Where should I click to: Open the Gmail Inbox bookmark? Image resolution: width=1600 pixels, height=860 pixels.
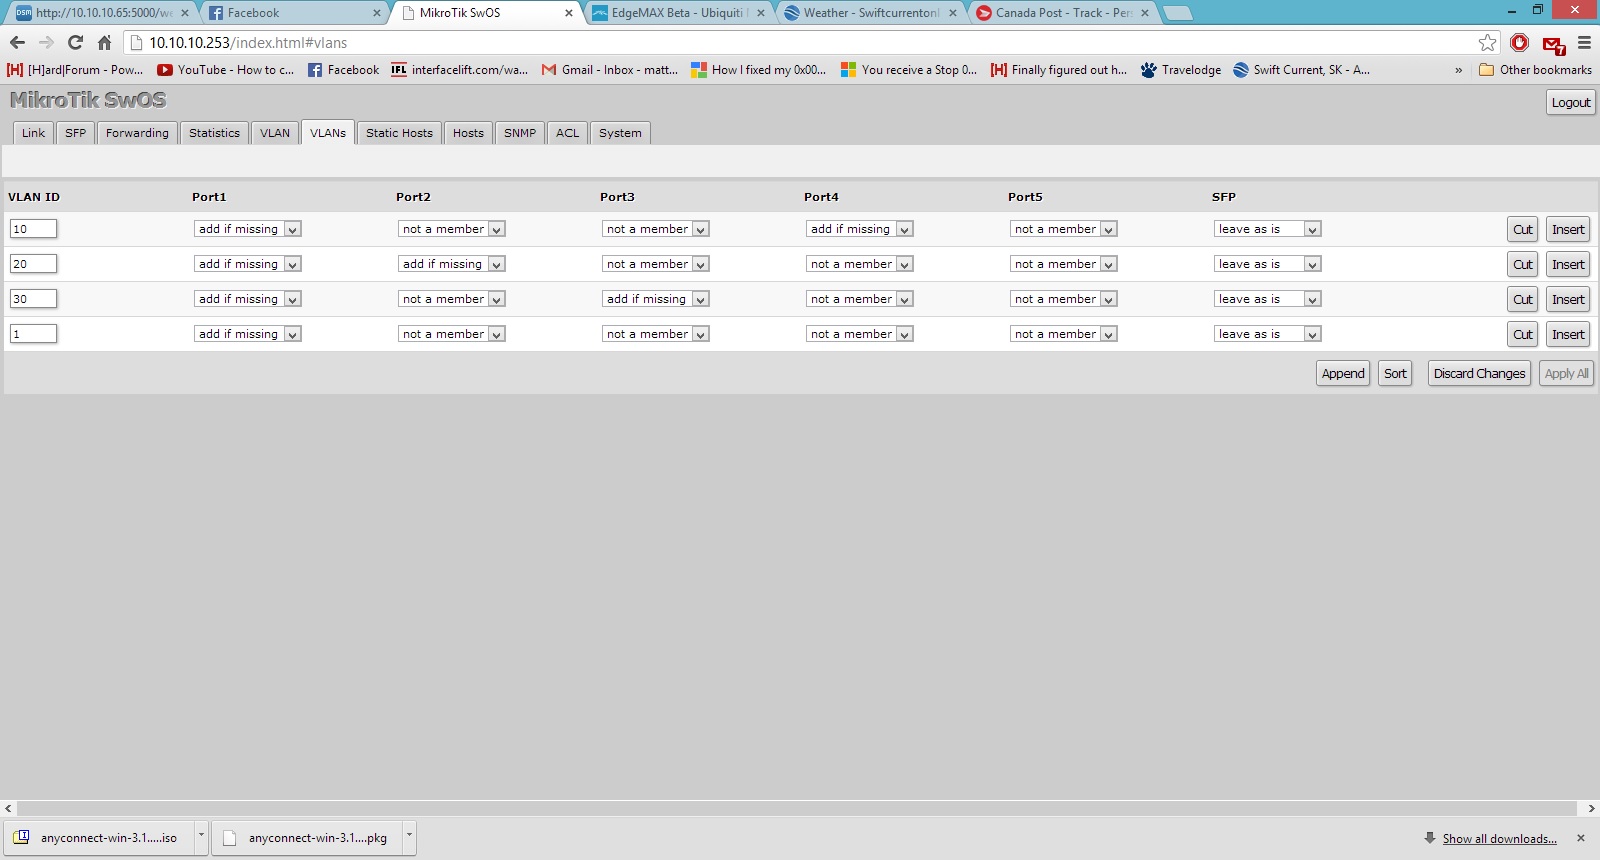point(610,70)
